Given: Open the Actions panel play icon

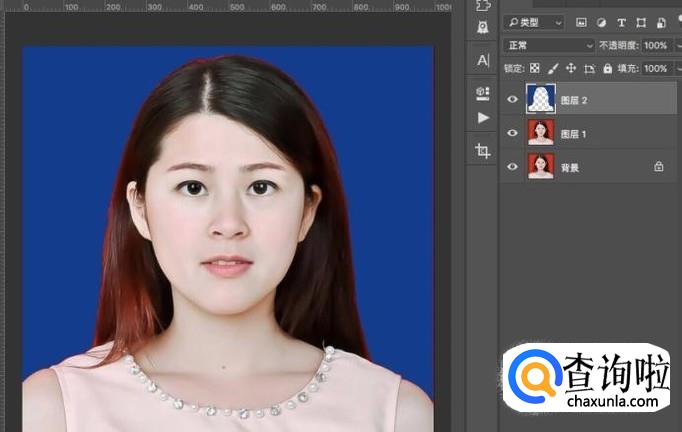Looking at the screenshot, I should pyautogui.click(x=483, y=117).
